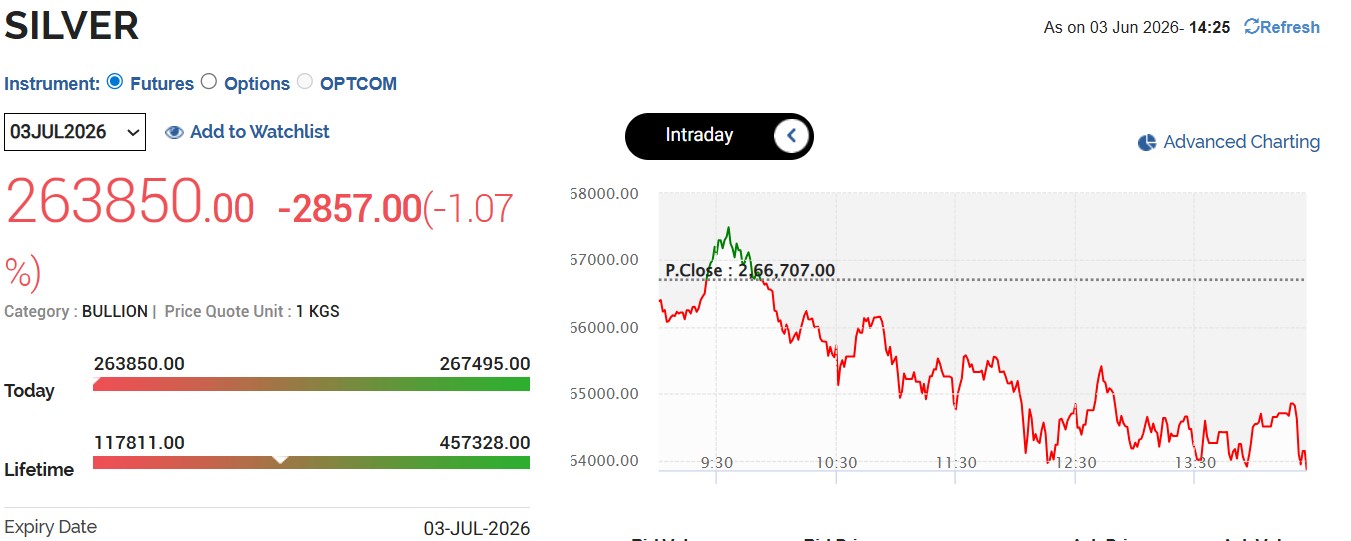The width and height of the screenshot is (1351, 541).
Task: Click the Add to Watchlist link
Action: tap(260, 131)
